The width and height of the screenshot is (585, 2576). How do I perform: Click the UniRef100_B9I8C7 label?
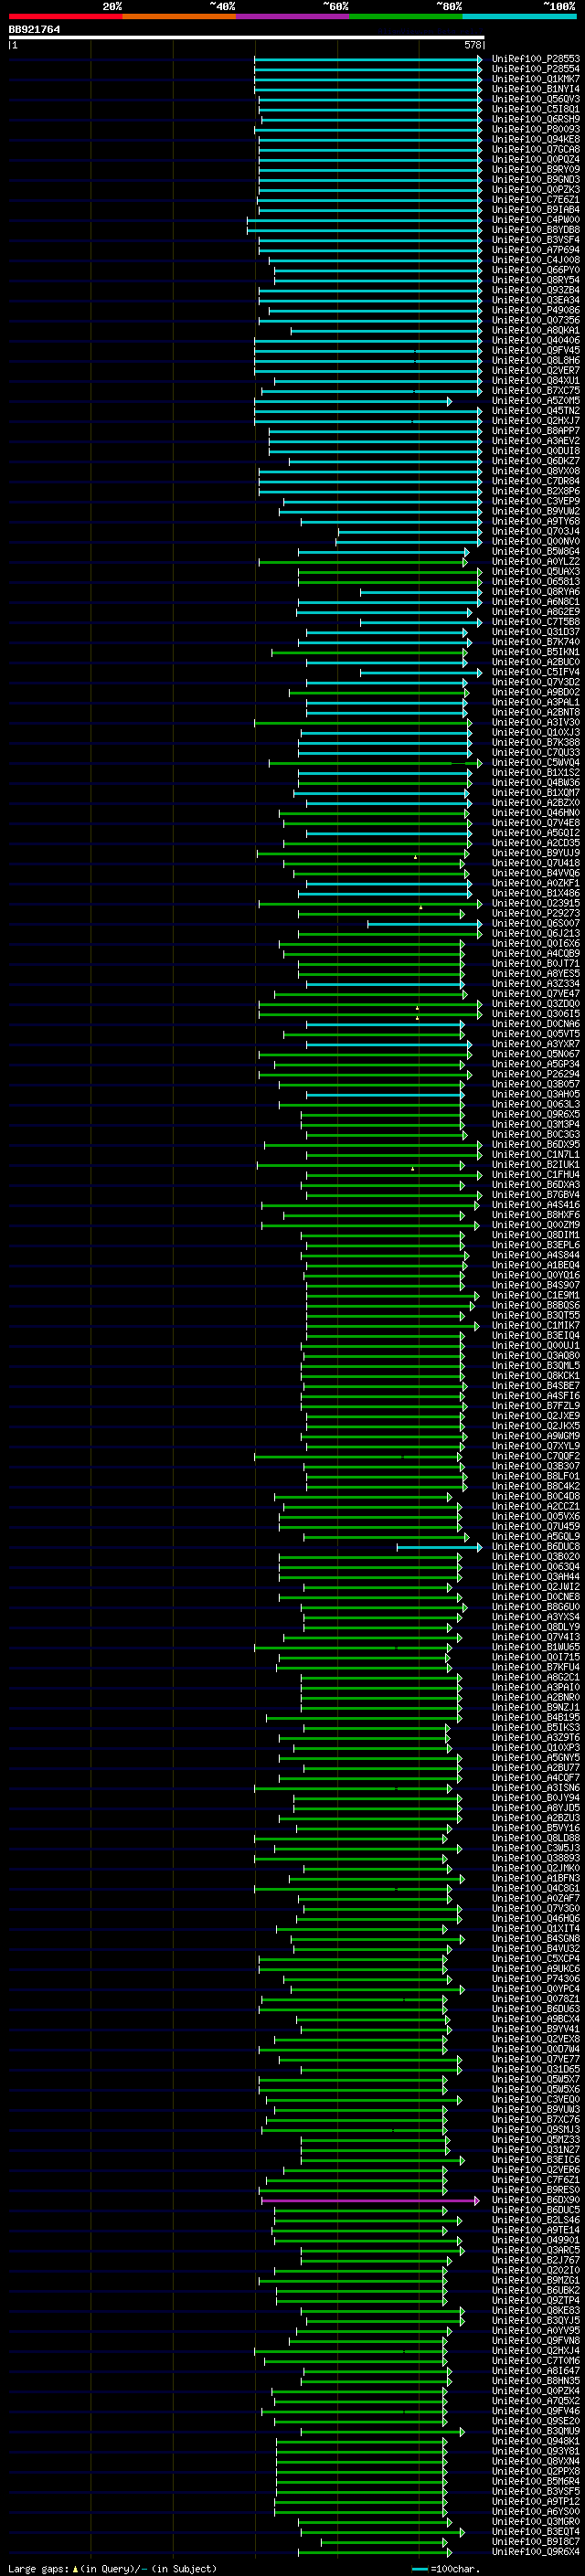tap(536, 2541)
